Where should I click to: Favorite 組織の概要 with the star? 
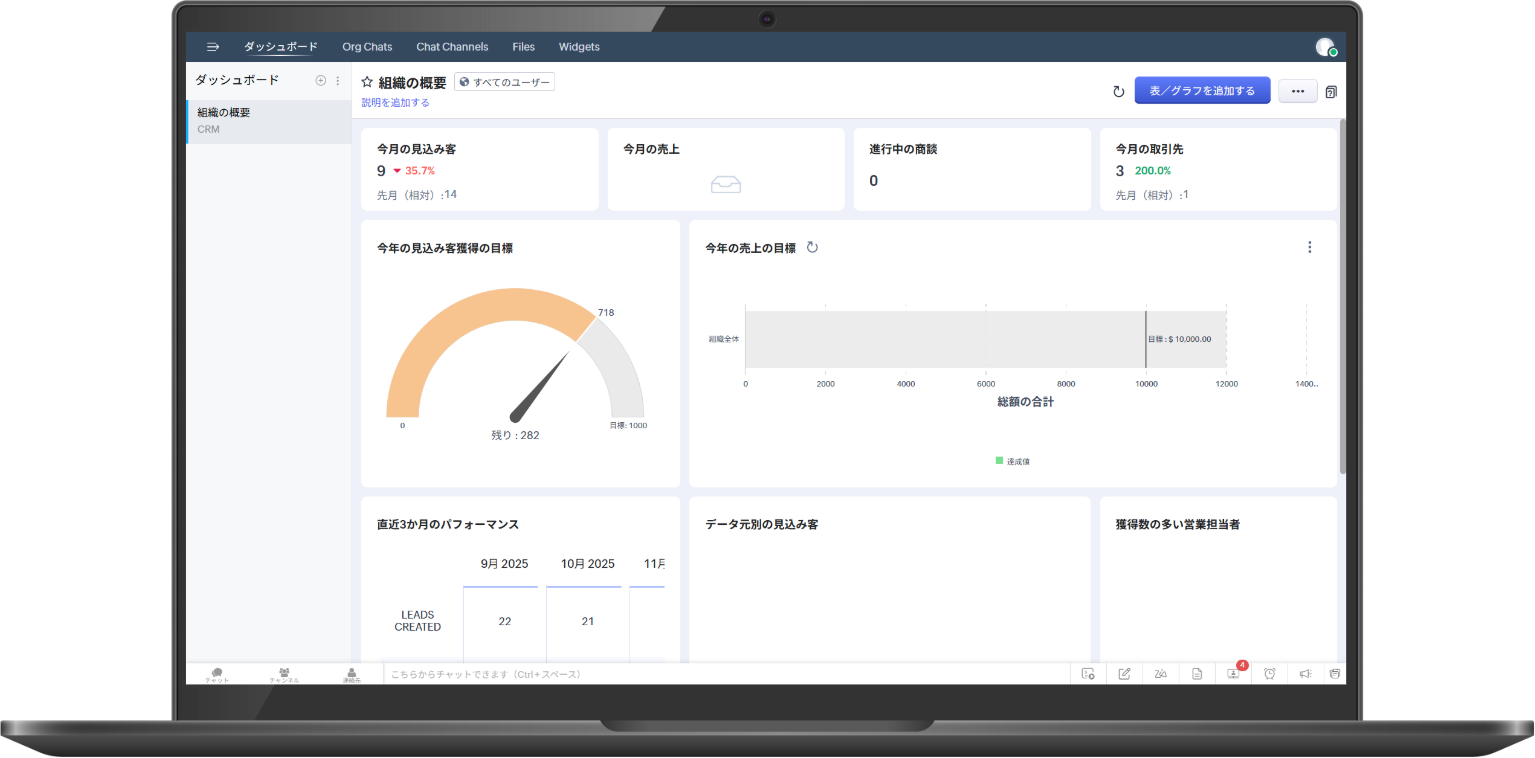367,83
